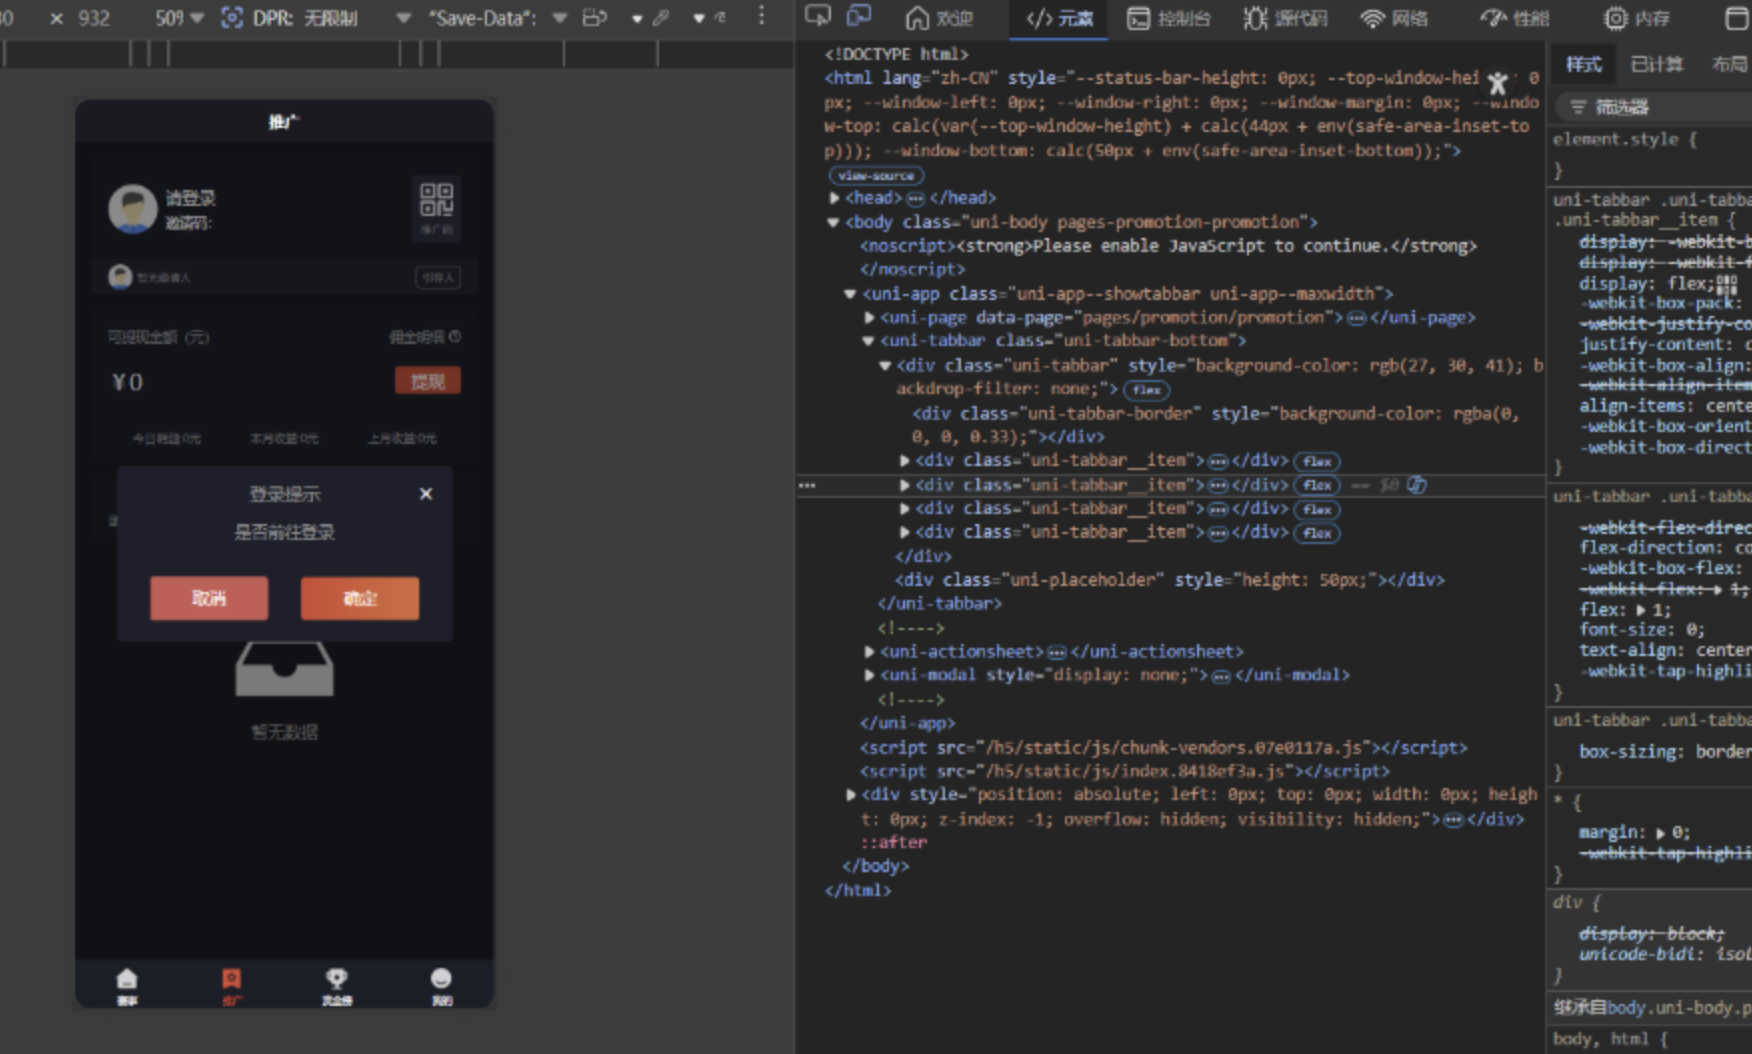The height and width of the screenshot is (1054, 1752).
Task: Collapse the body uni-body node
Action: [x=833, y=222]
